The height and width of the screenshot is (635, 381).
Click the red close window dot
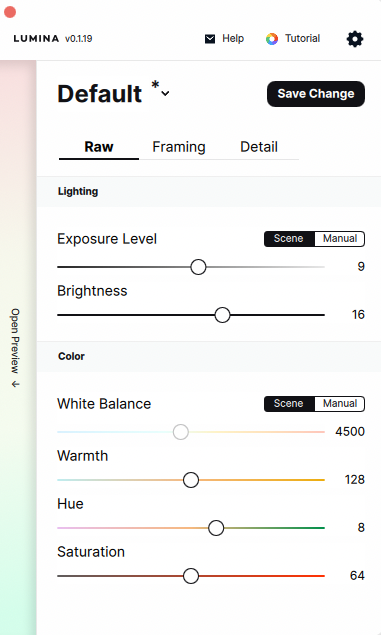[10, 12]
